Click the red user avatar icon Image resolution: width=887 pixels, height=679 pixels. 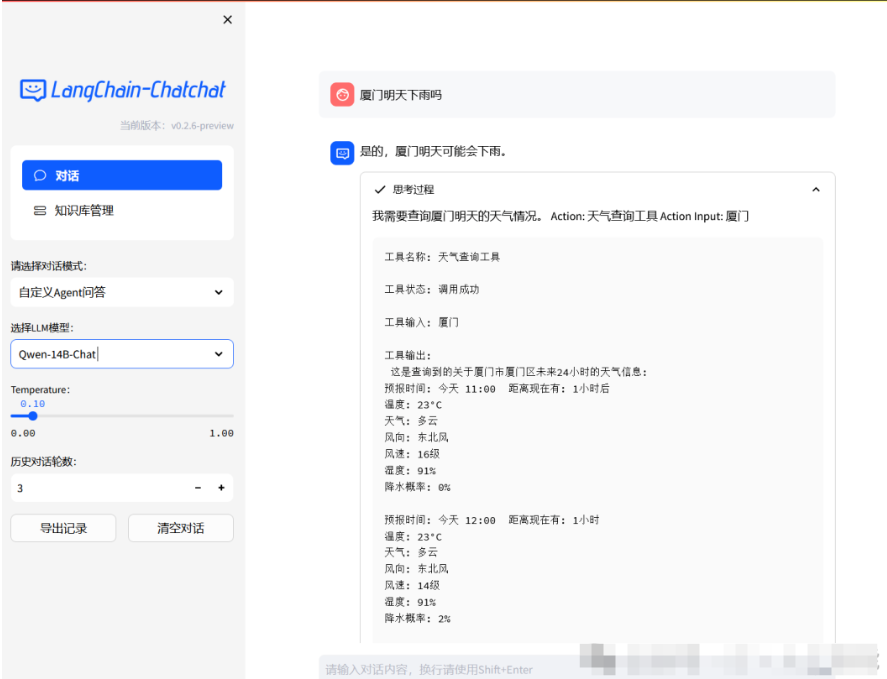342,95
